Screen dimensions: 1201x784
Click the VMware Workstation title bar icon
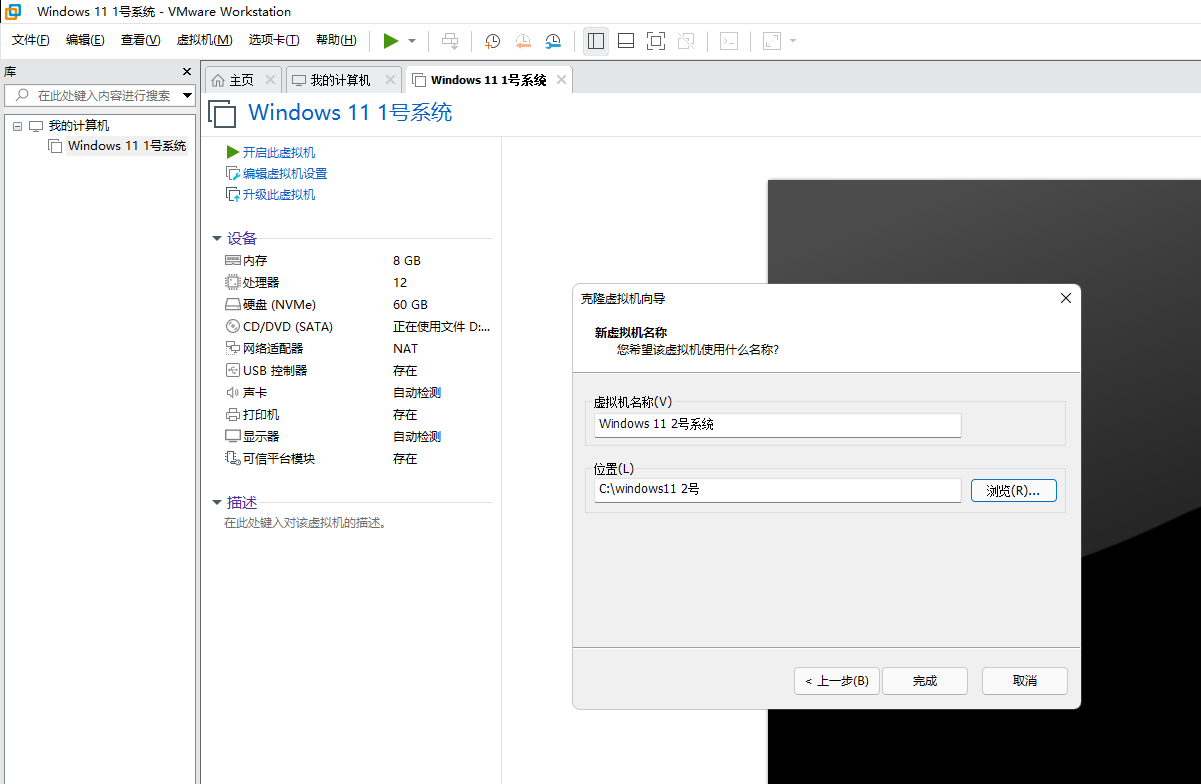tap(15, 12)
